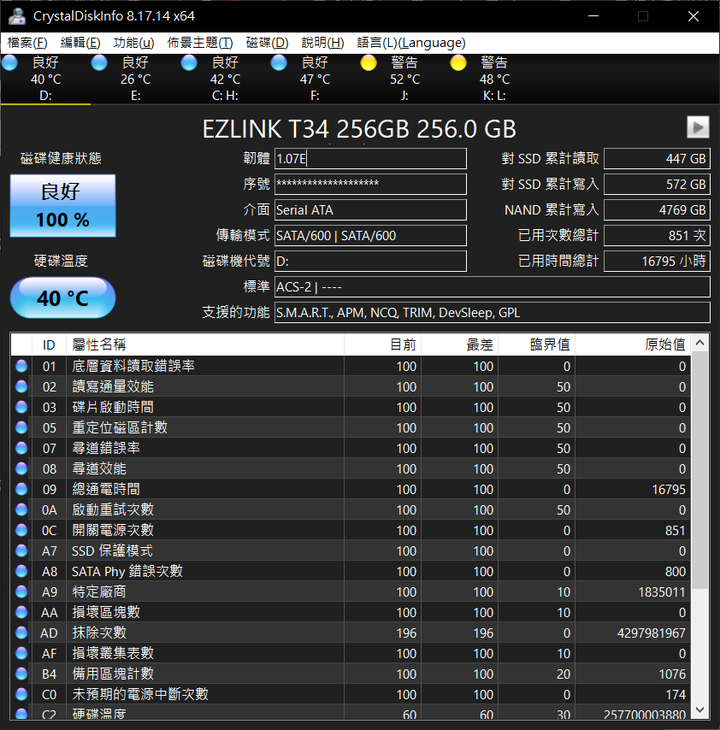Click the transfer mode field SATA/600 | SATA/600
Screen dimensions: 720x730
[x=370, y=236]
